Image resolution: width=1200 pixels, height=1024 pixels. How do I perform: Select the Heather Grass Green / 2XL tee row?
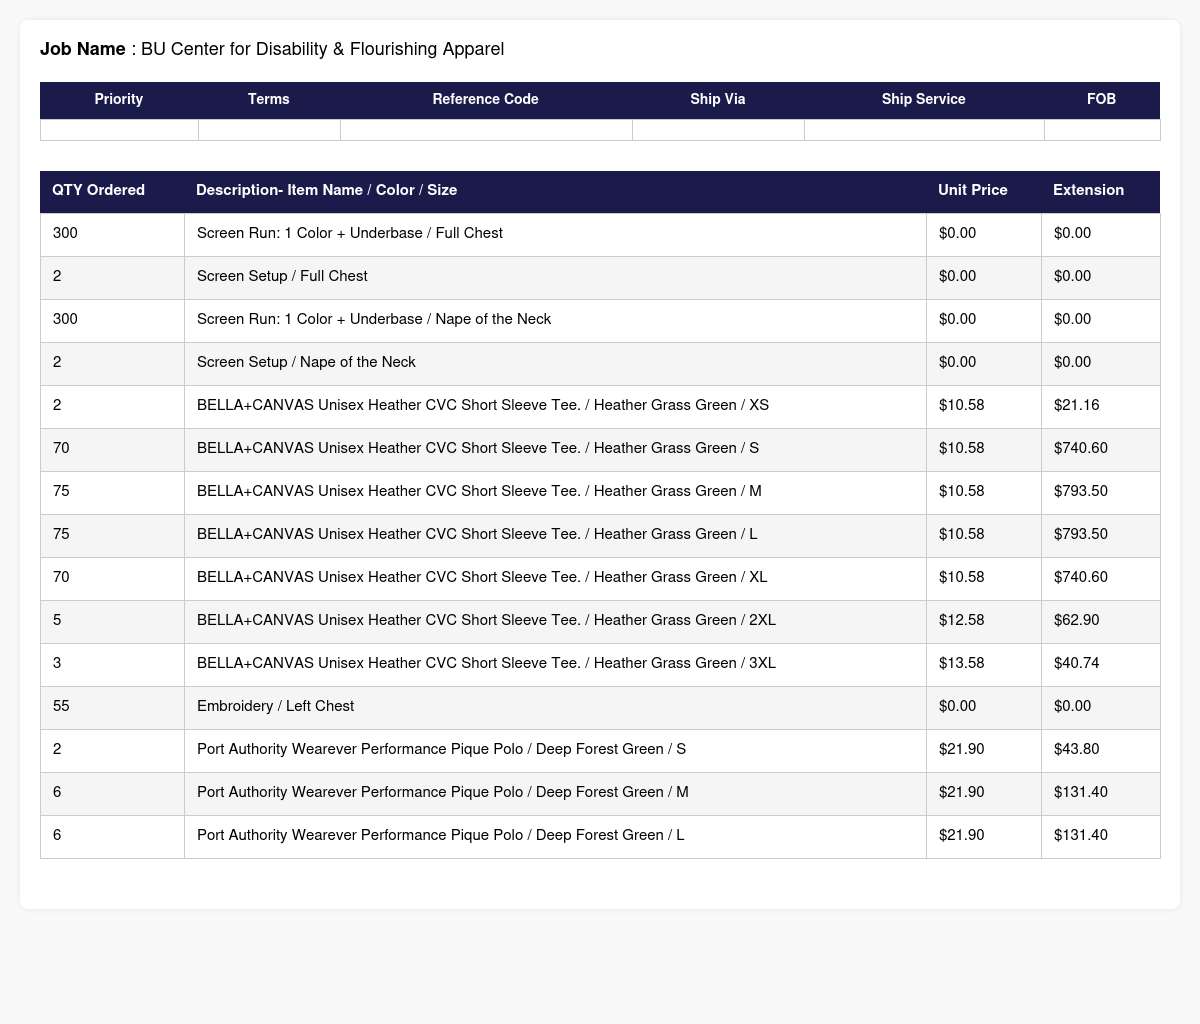(x=600, y=620)
